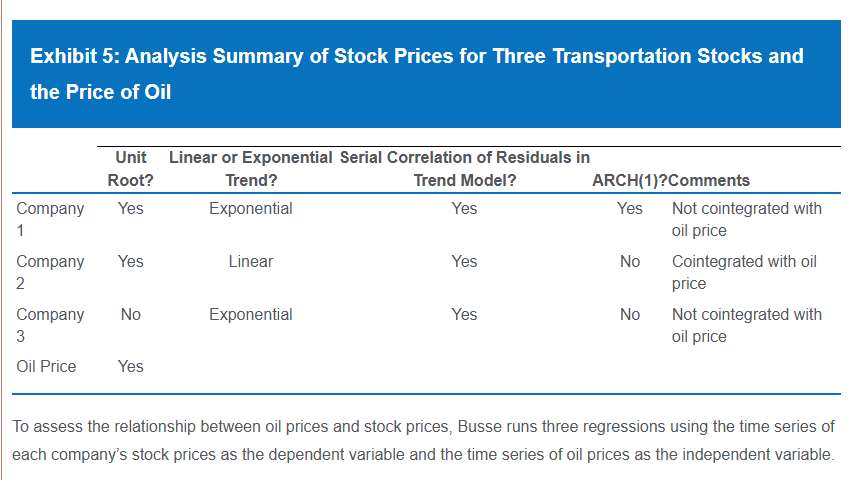This screenshot has height=480, width=851.
Task: Select the "Company 1" row label
Action: point(50,219)
